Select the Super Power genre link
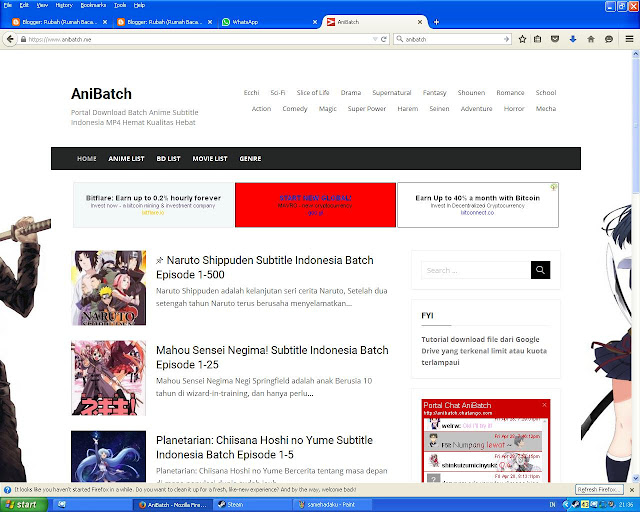640x512 pixels. (367, 109)
